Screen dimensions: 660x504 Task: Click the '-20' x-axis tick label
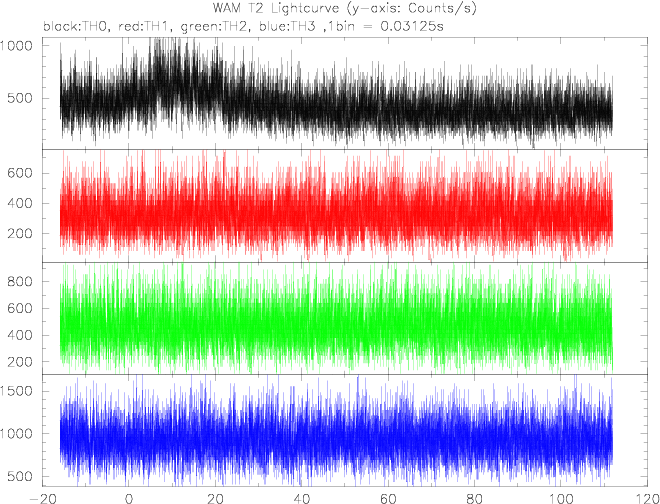click(42, 498)
